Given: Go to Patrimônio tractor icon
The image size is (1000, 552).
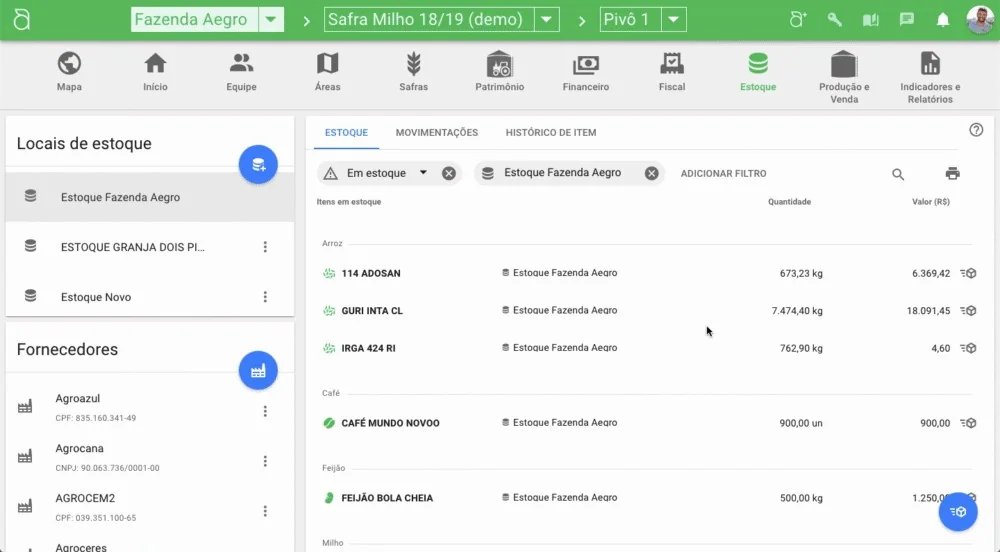Looking at the screenshot, I should pyautogui.click(x=499, y=66).
